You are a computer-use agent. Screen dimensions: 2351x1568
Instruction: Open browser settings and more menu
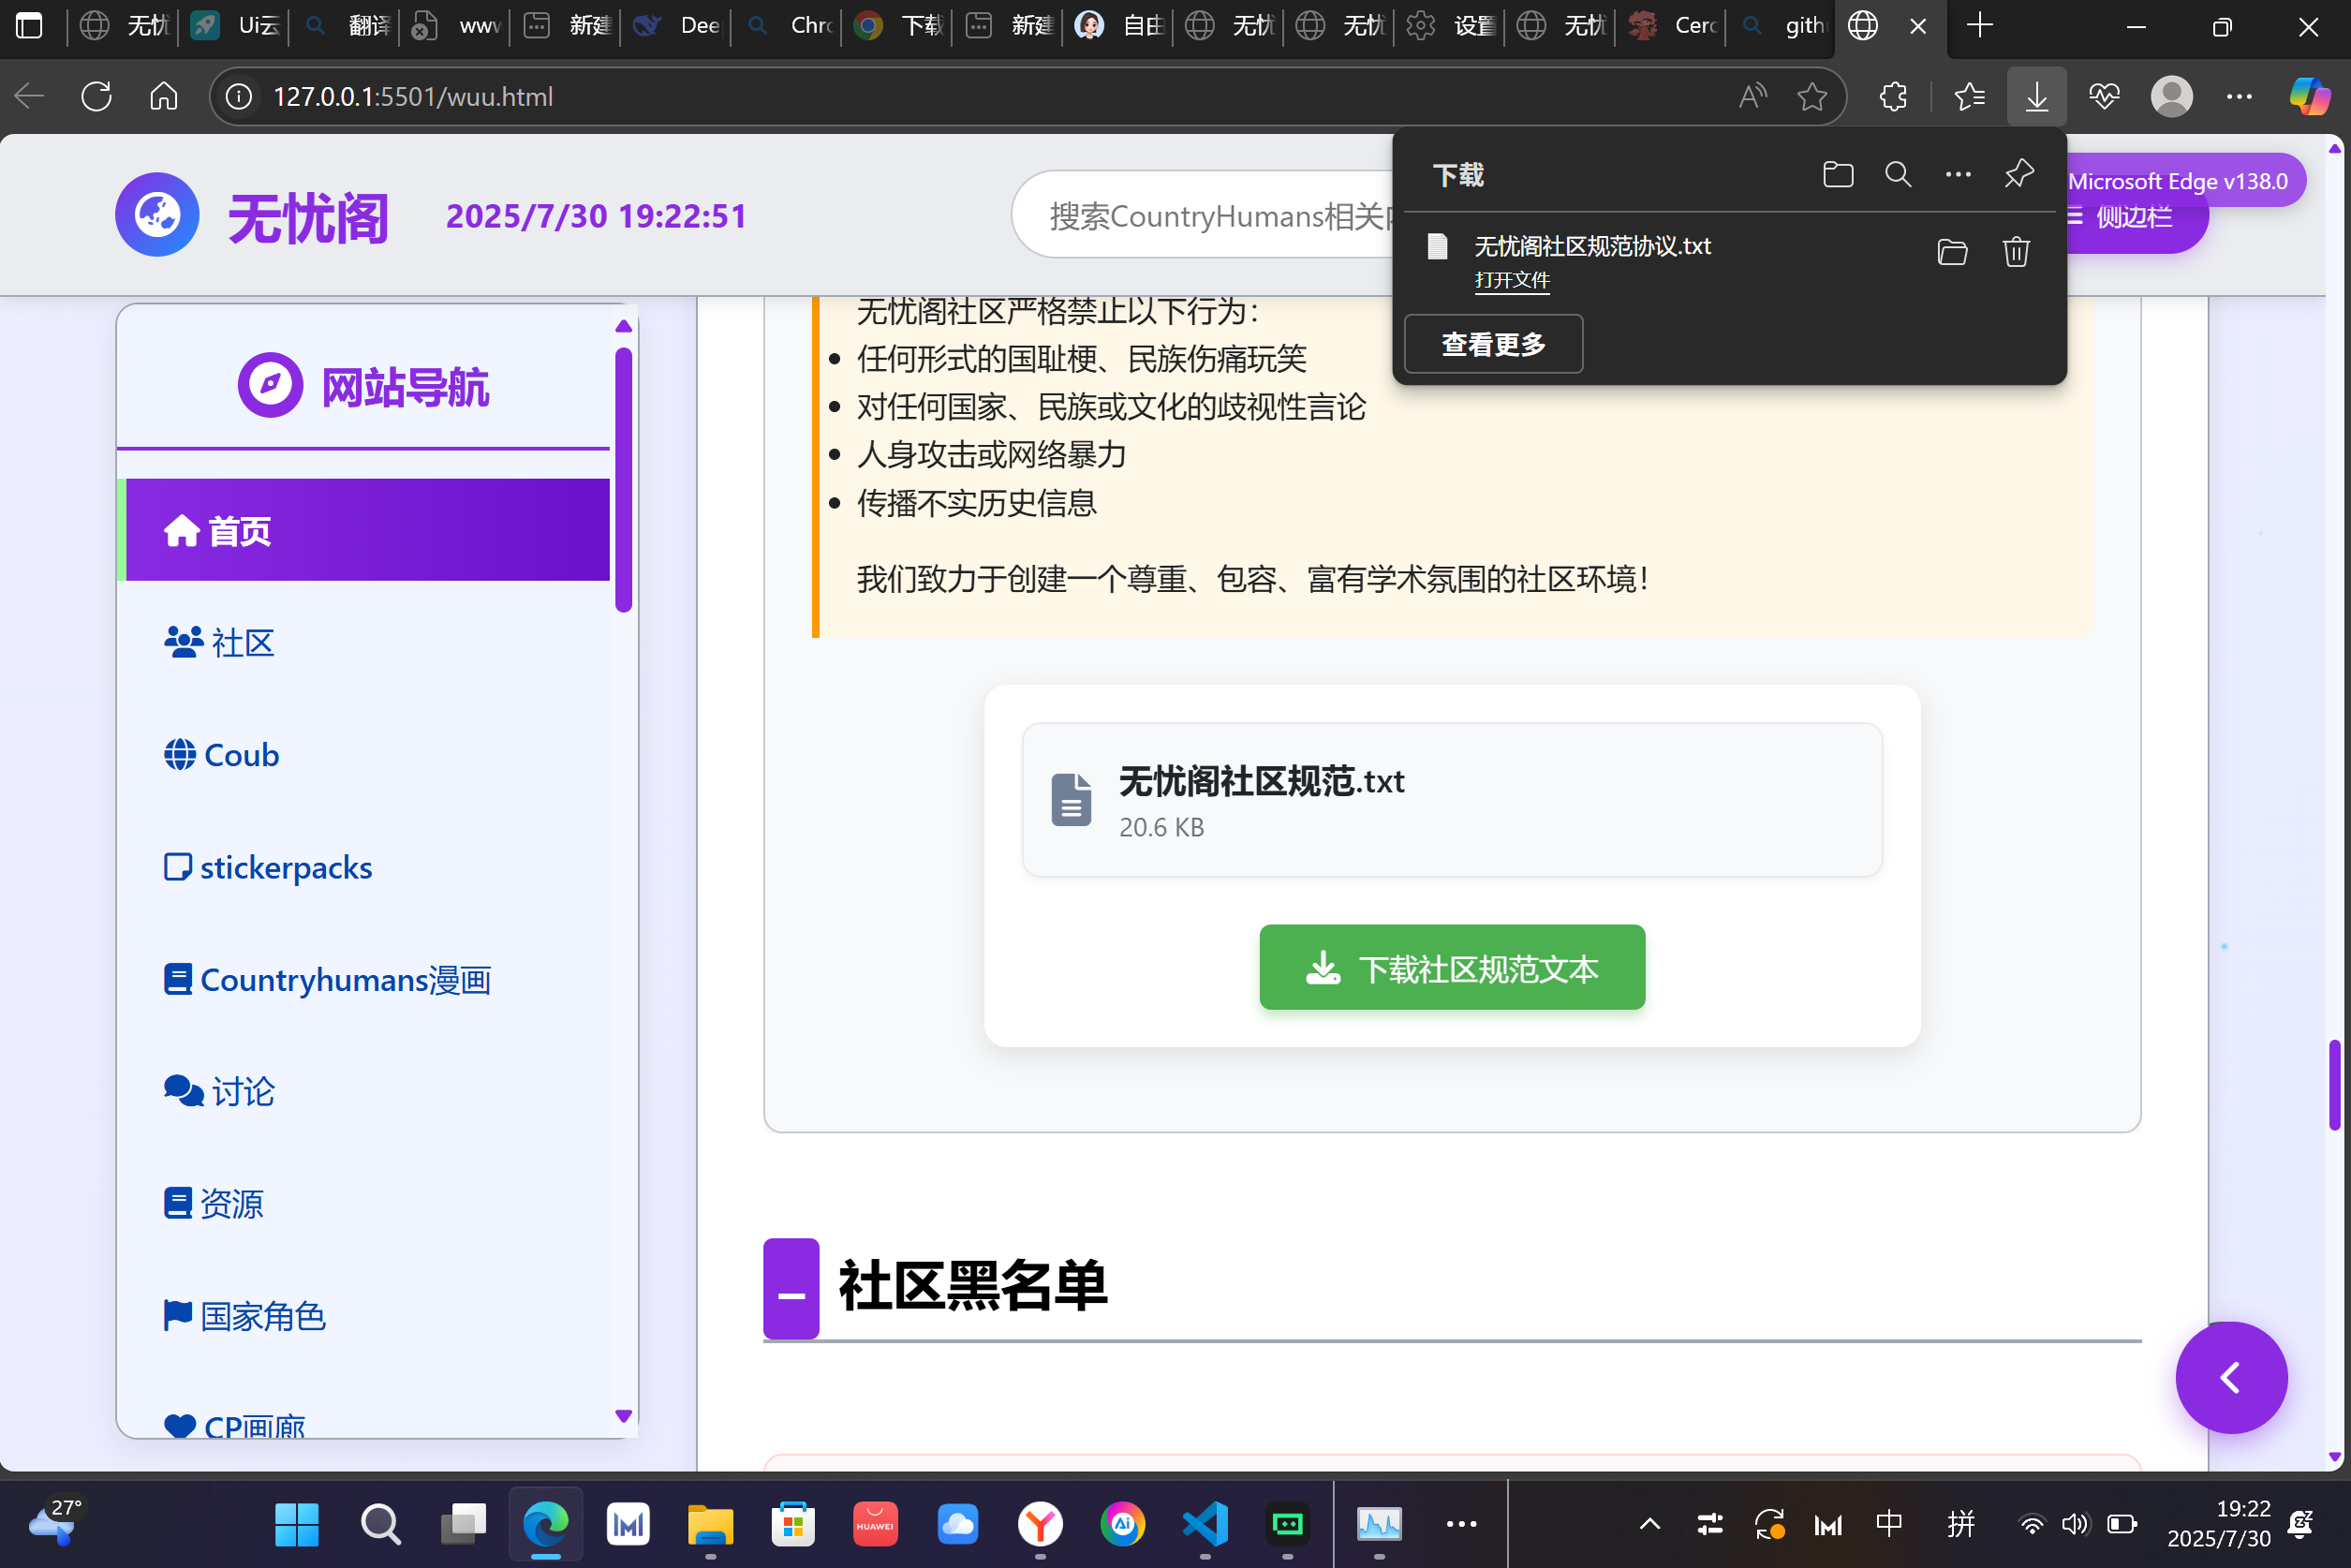pos(2239,97)
